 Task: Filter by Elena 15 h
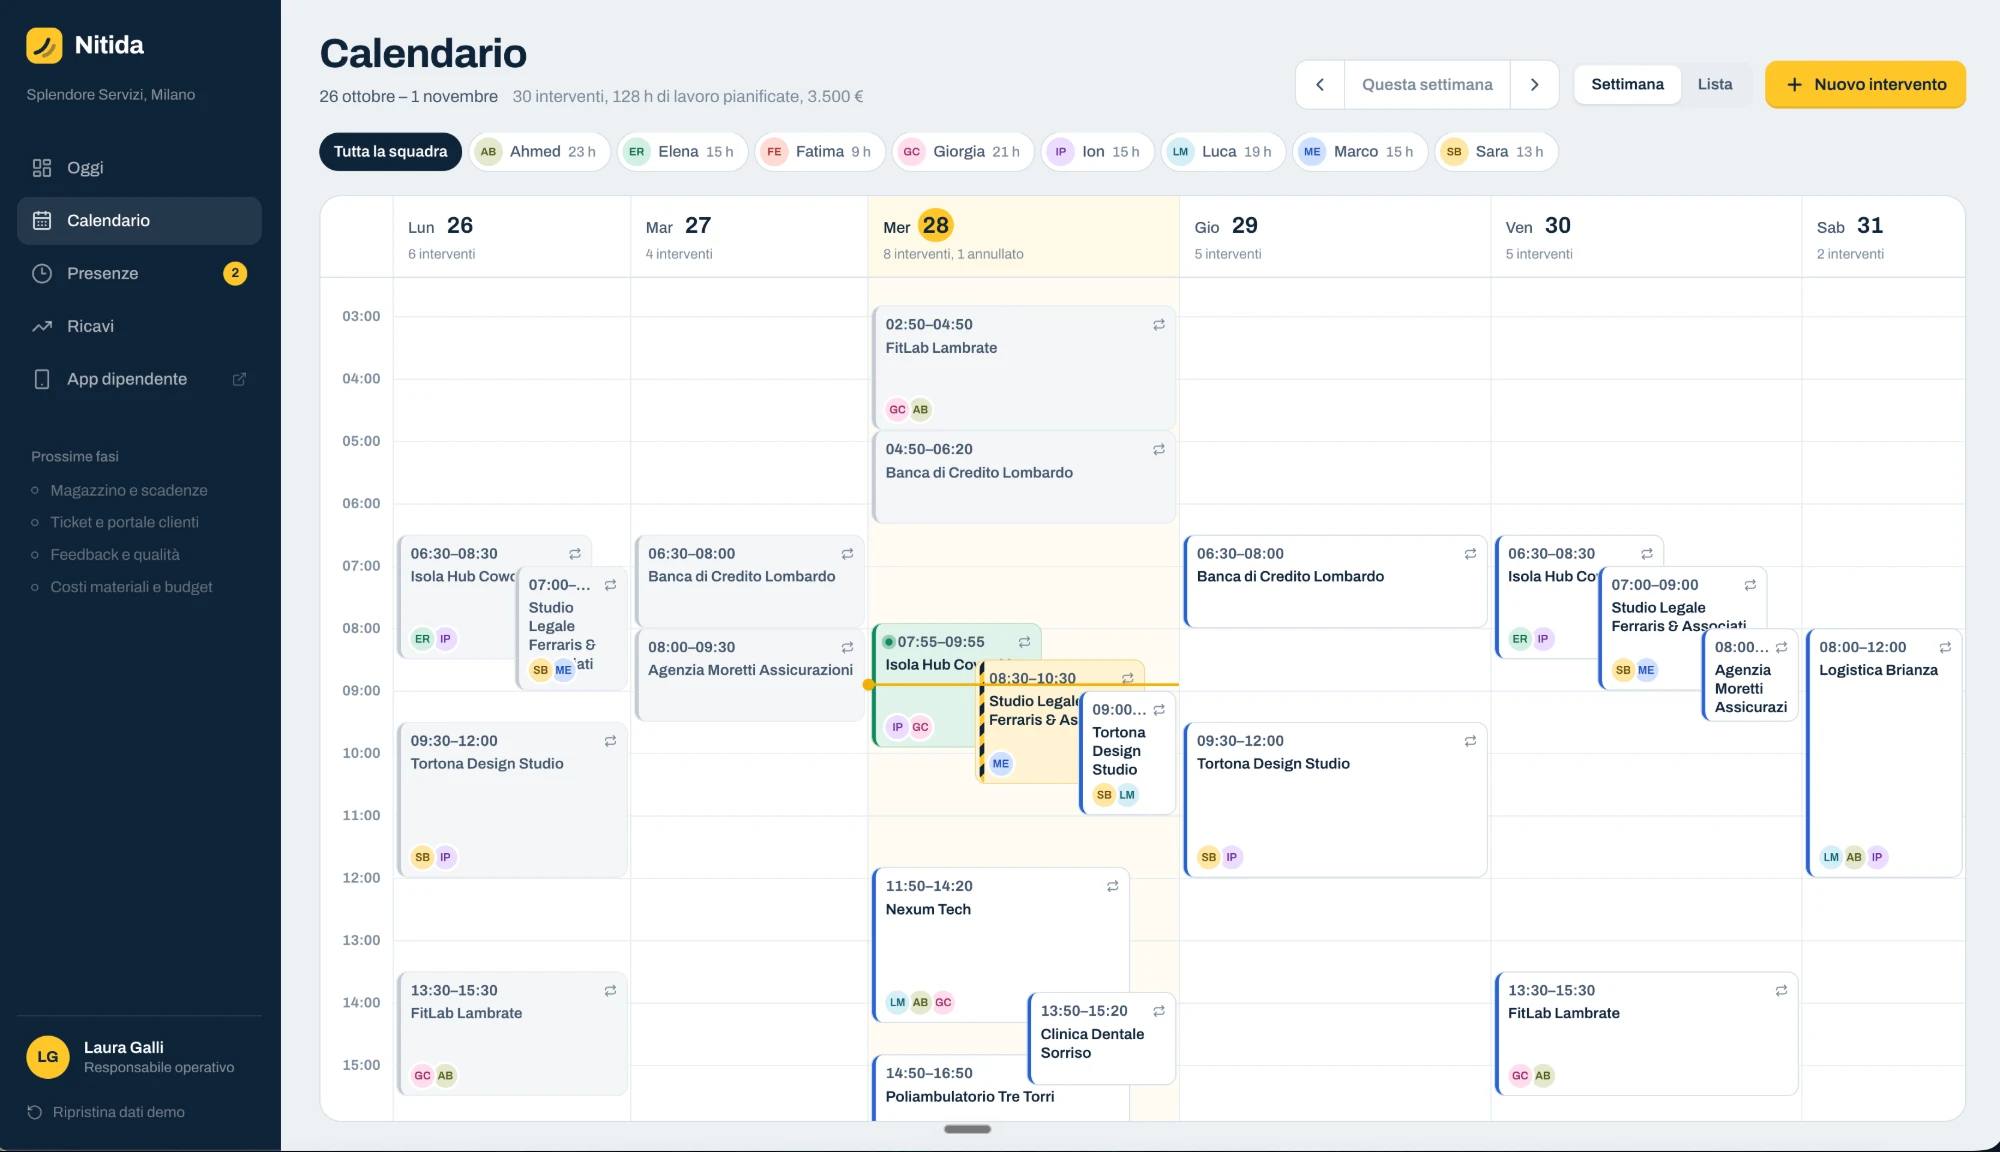click(x=682, y=152)
